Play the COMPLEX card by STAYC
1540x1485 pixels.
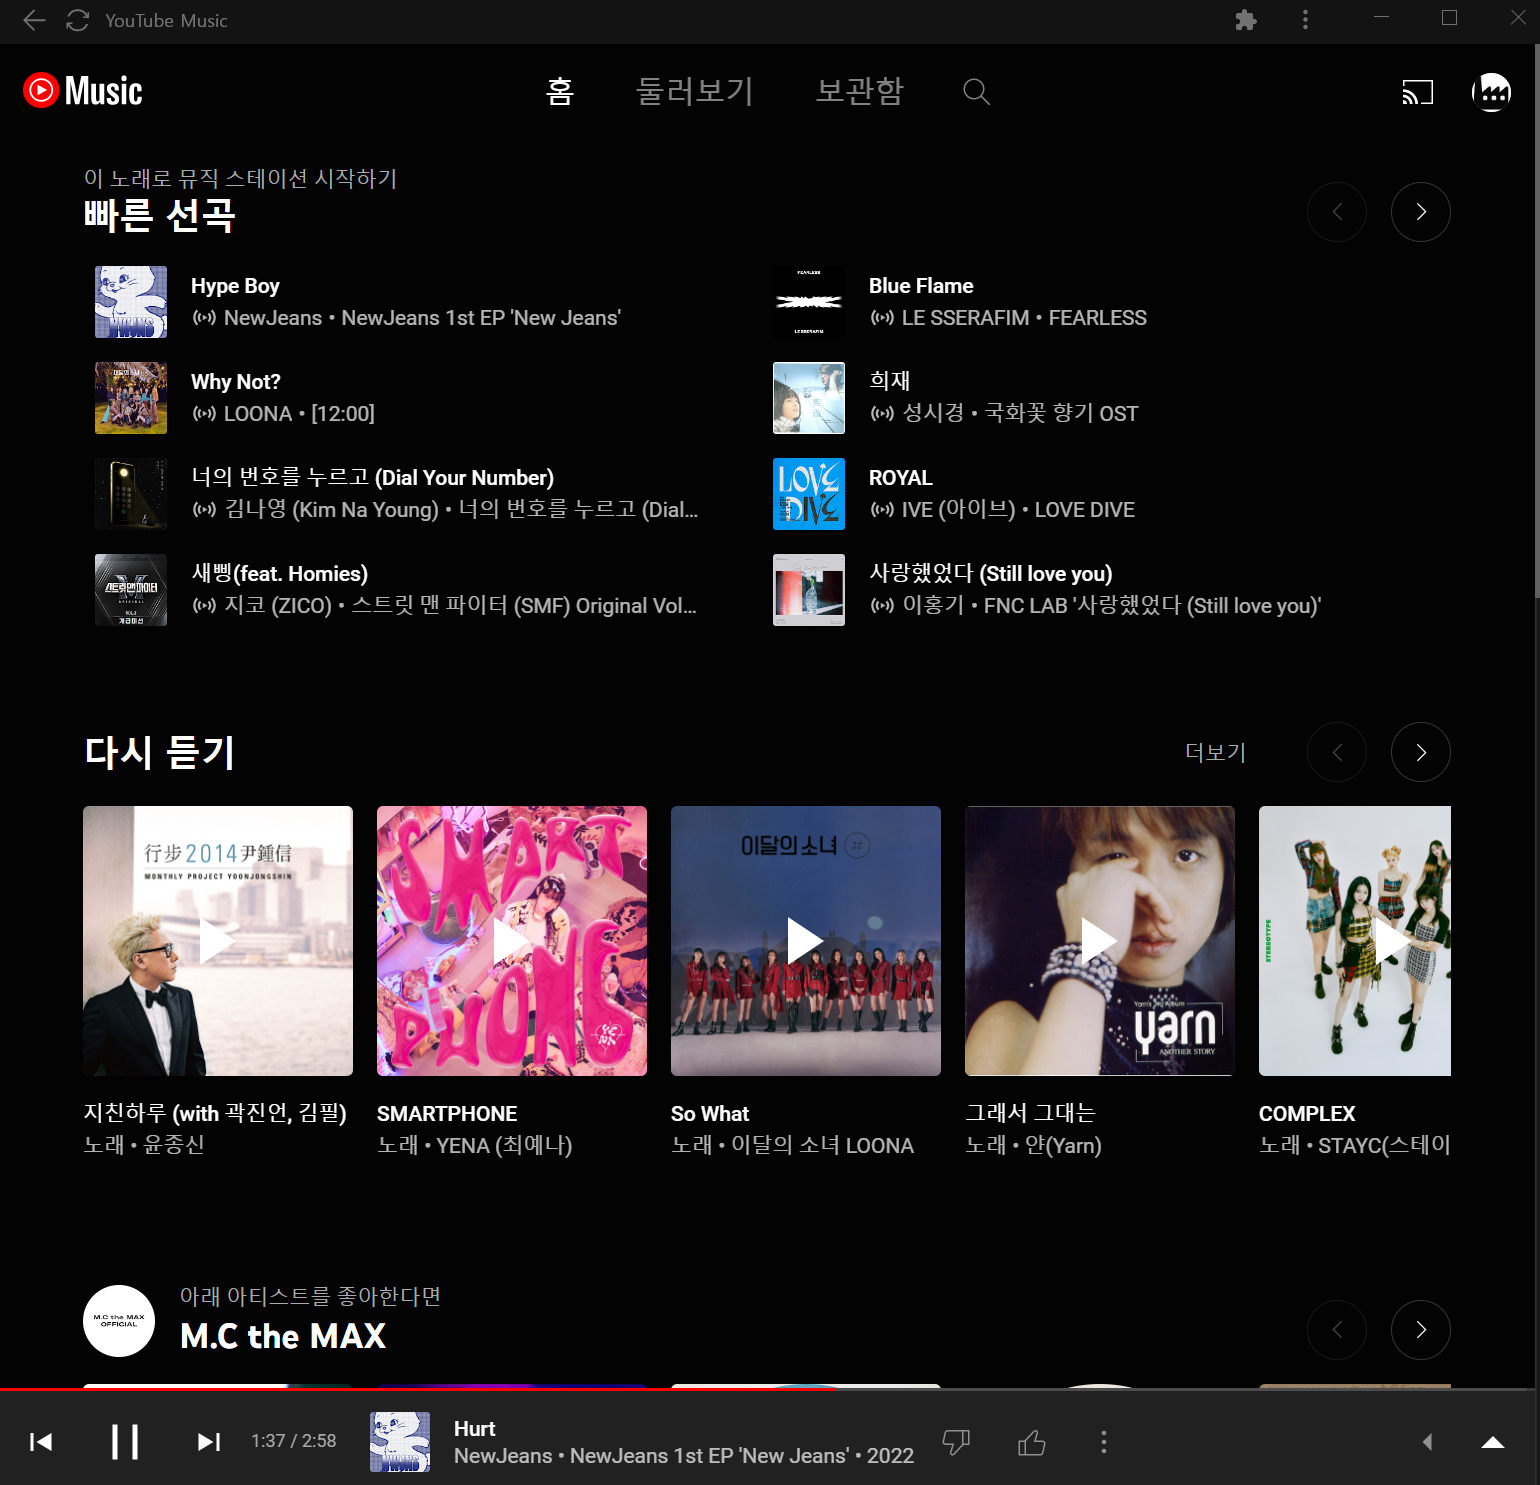[x=1355, y=941]
